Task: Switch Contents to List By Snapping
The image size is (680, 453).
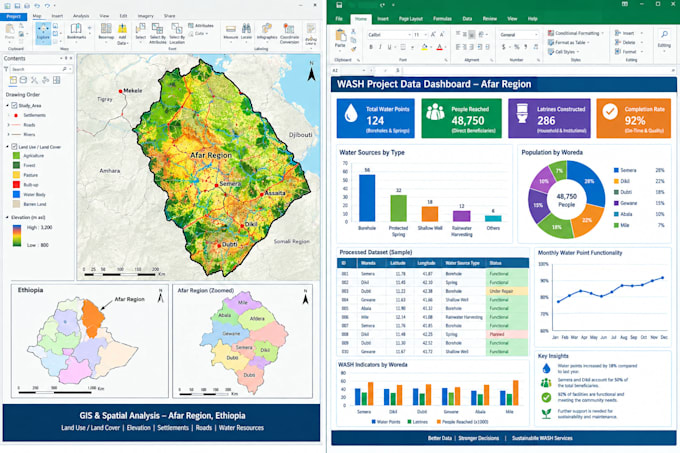Action: point(56,80)
